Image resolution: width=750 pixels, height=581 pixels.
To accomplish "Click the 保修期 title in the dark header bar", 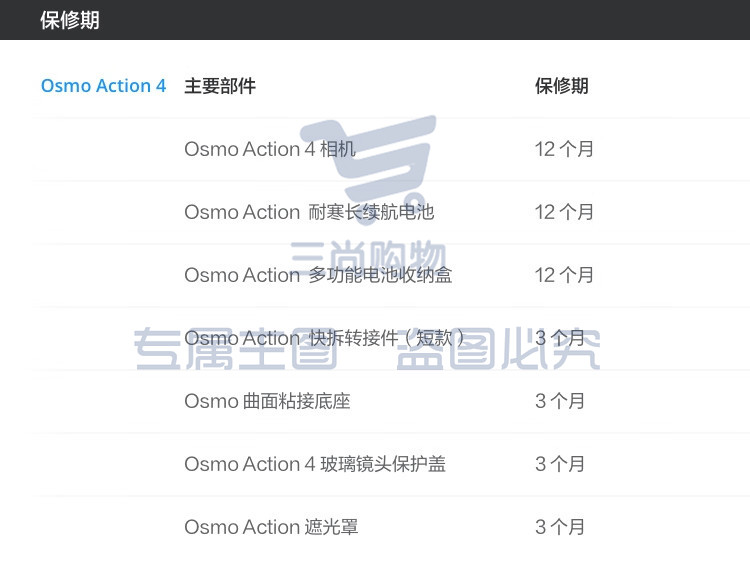I will 70,21.
